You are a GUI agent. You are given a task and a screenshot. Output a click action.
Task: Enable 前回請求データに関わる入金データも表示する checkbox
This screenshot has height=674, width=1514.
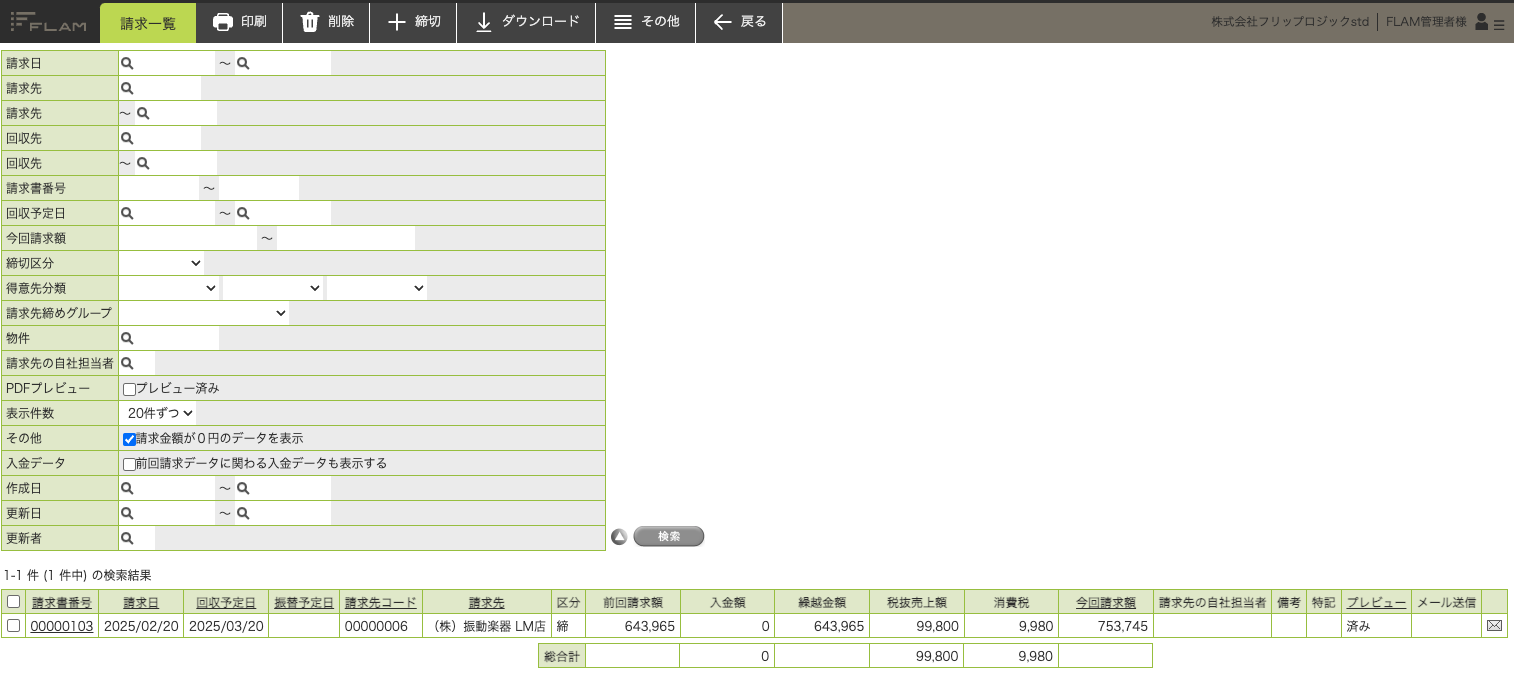129,464
